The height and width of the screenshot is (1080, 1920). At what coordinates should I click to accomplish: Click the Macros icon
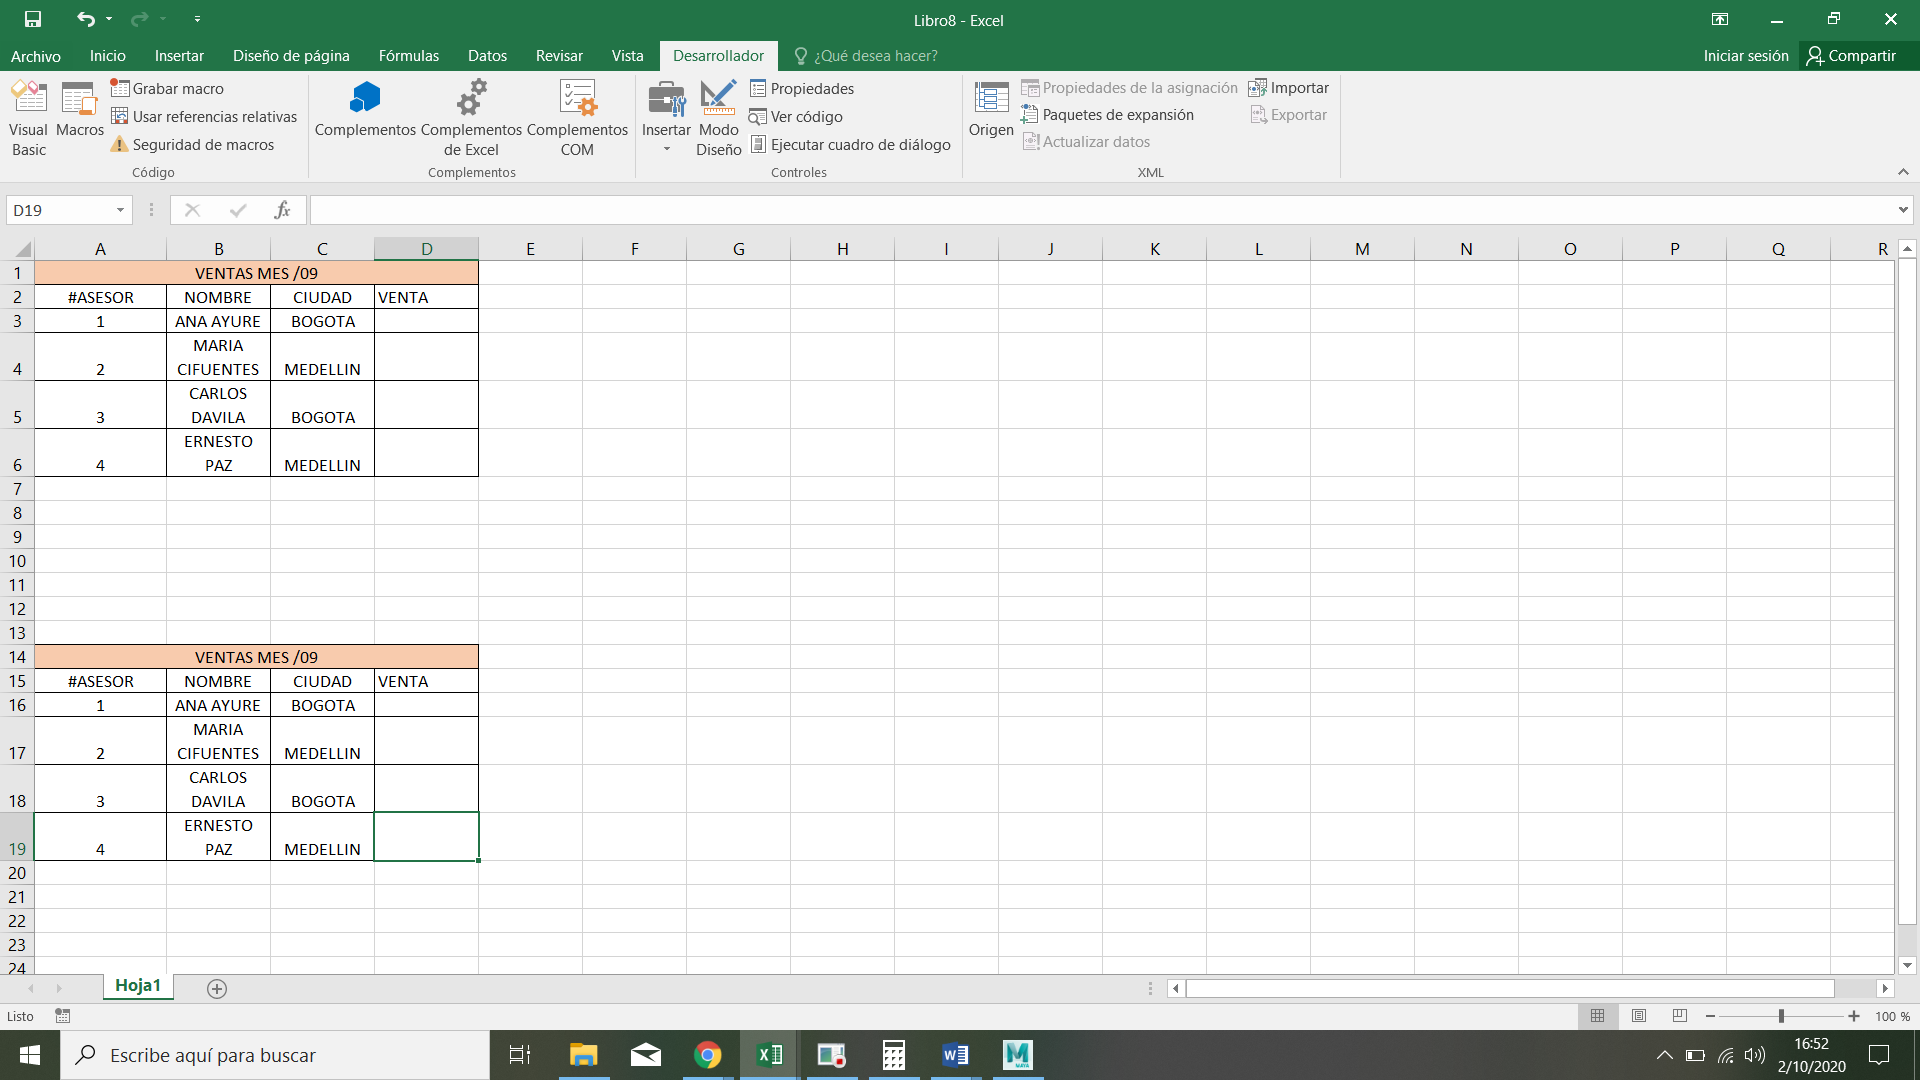[78, 110]
